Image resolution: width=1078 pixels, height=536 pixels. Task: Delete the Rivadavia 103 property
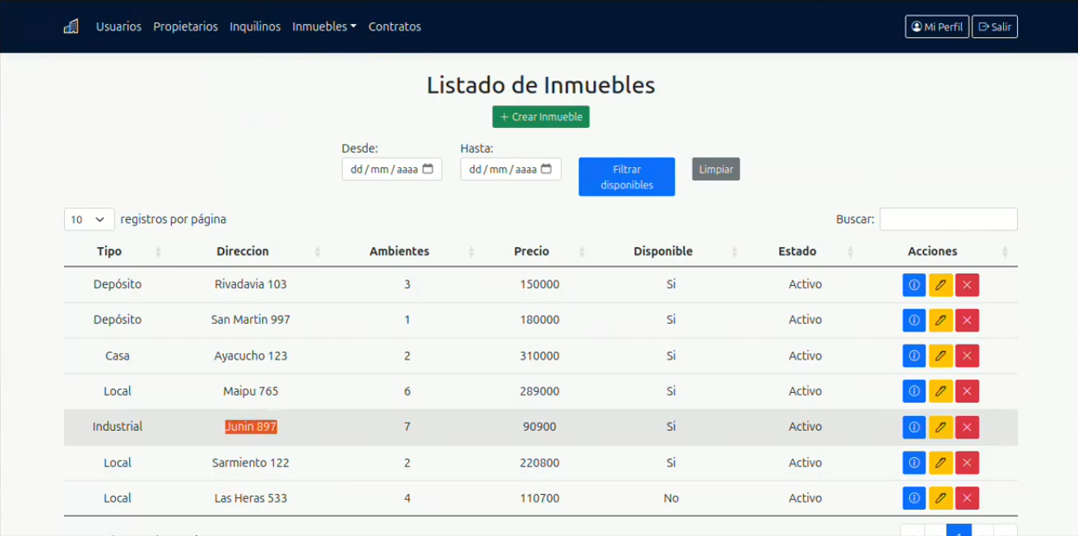(x=967, y=284)
